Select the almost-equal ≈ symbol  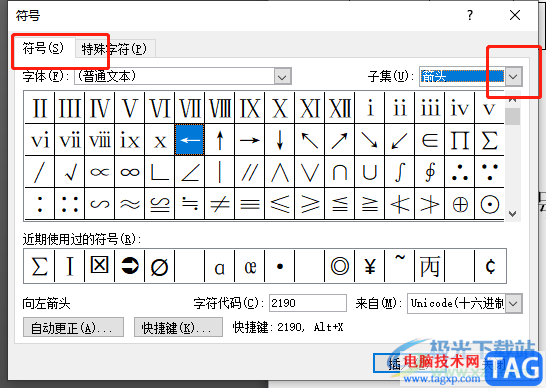pos(130,204)
